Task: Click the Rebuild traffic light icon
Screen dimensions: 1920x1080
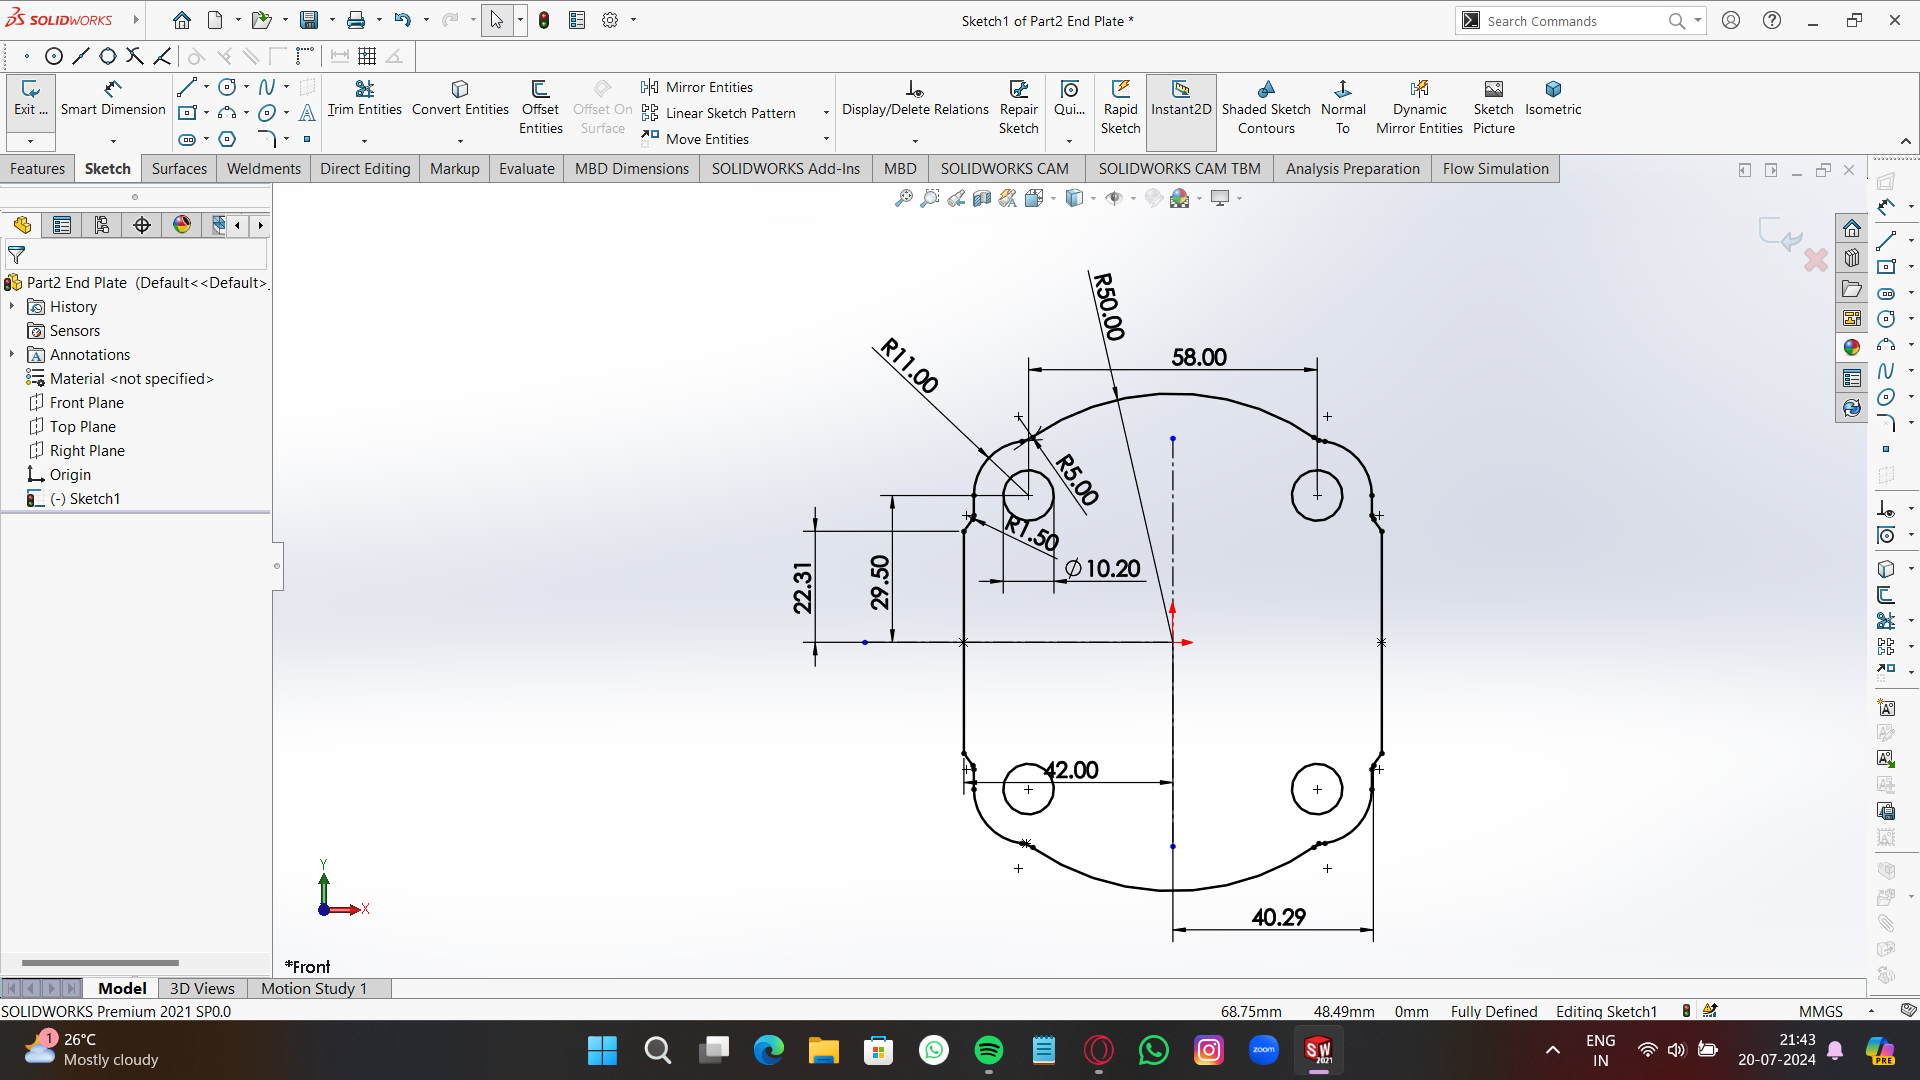Action: (x=544, y=20)
